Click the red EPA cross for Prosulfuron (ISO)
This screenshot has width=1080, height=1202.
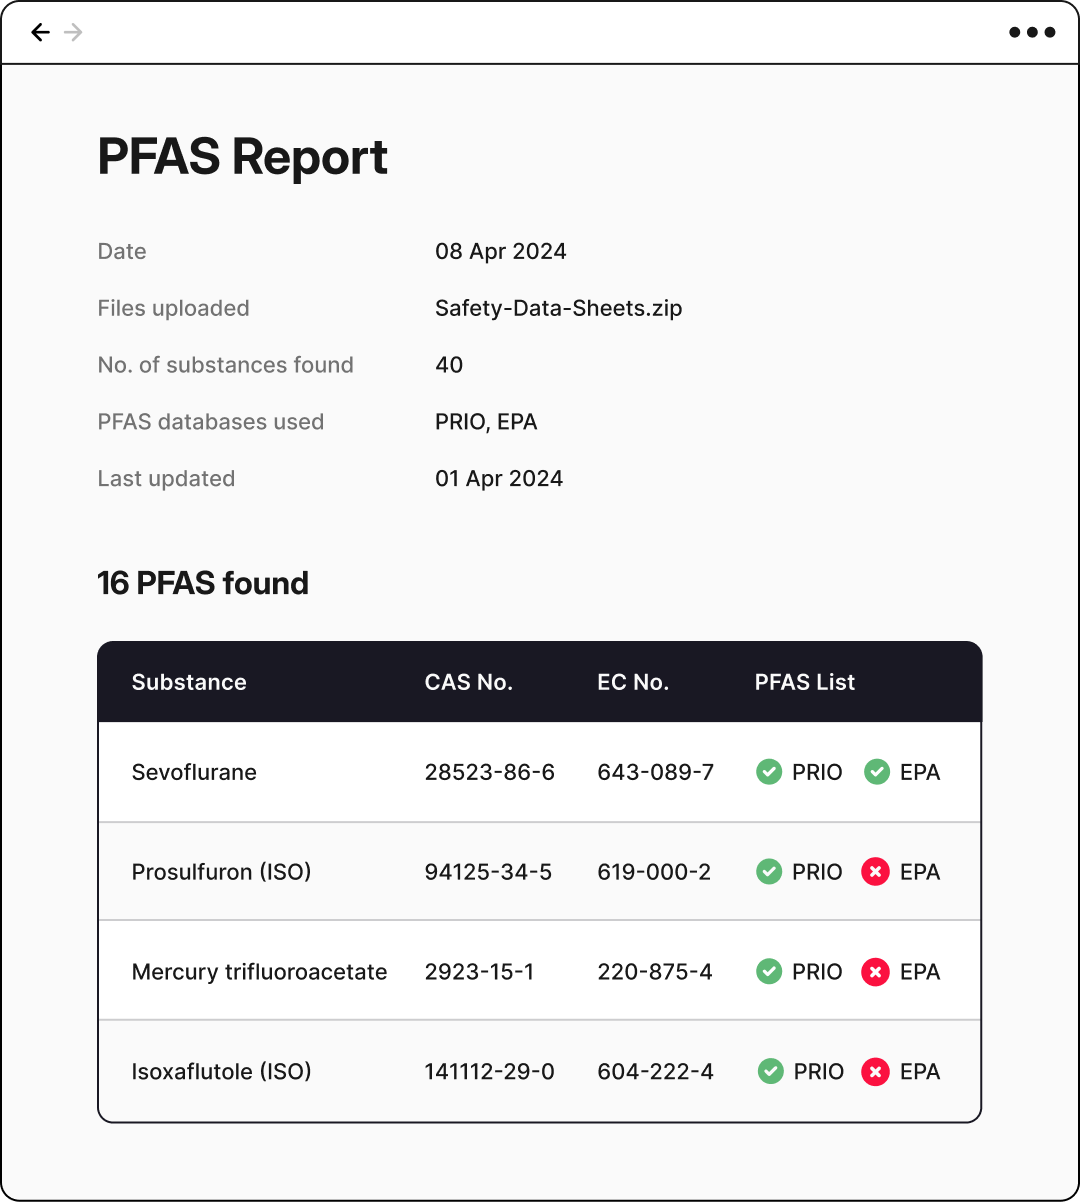point(875,871)
